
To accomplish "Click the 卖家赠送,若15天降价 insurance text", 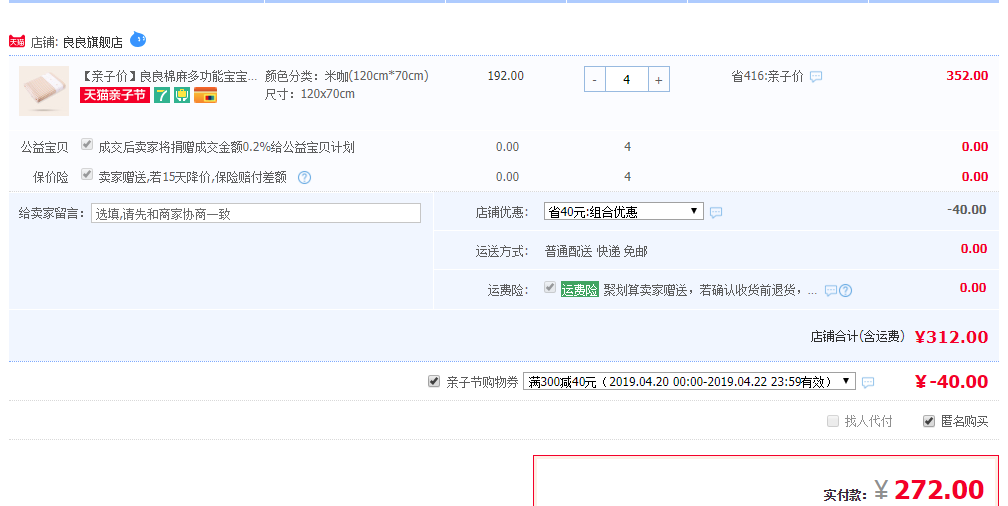I will 192,177.
